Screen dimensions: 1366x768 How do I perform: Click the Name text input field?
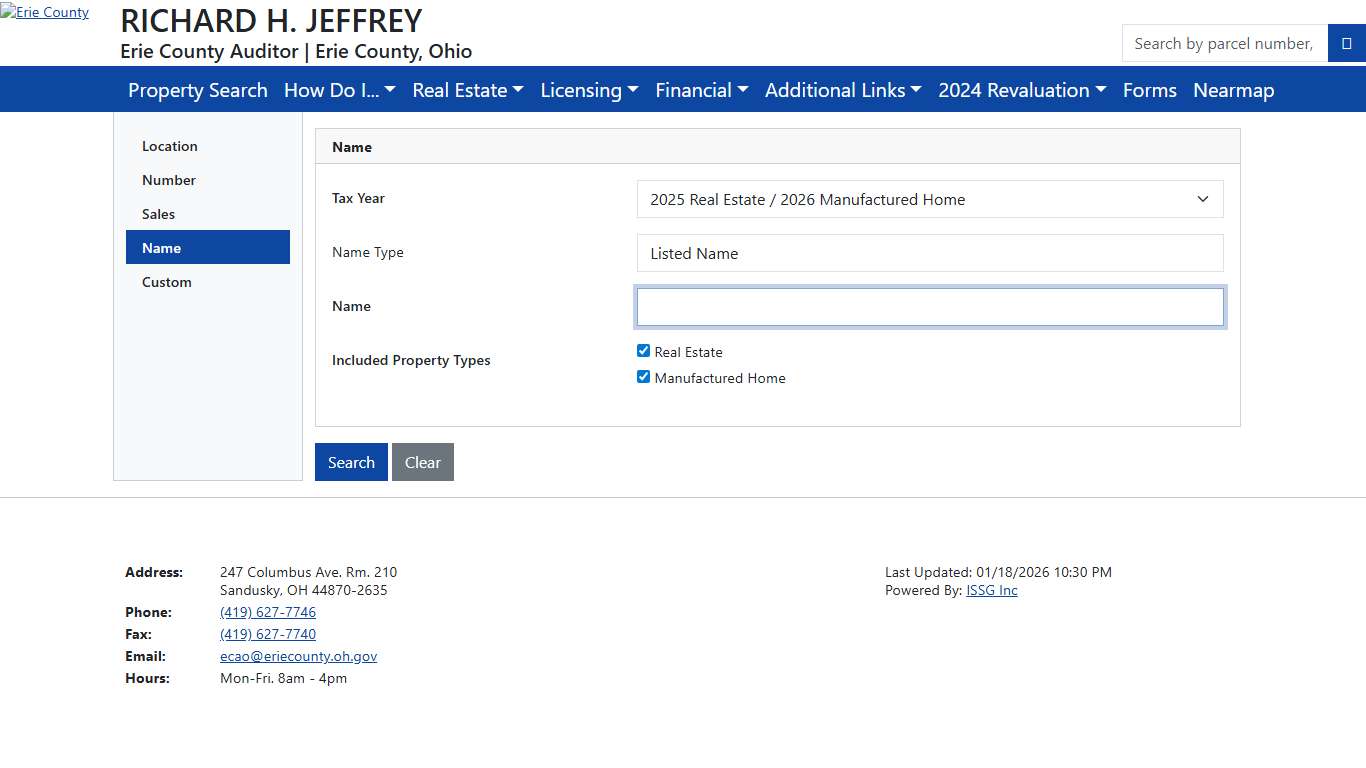tap(929, 307)
